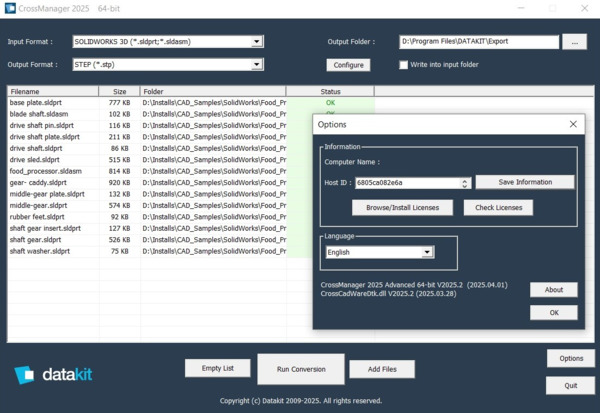The height and width of the screenshot is (413, 600).
Task: Click the Host ID stepper arrows
Action: [x=465, y=183]
